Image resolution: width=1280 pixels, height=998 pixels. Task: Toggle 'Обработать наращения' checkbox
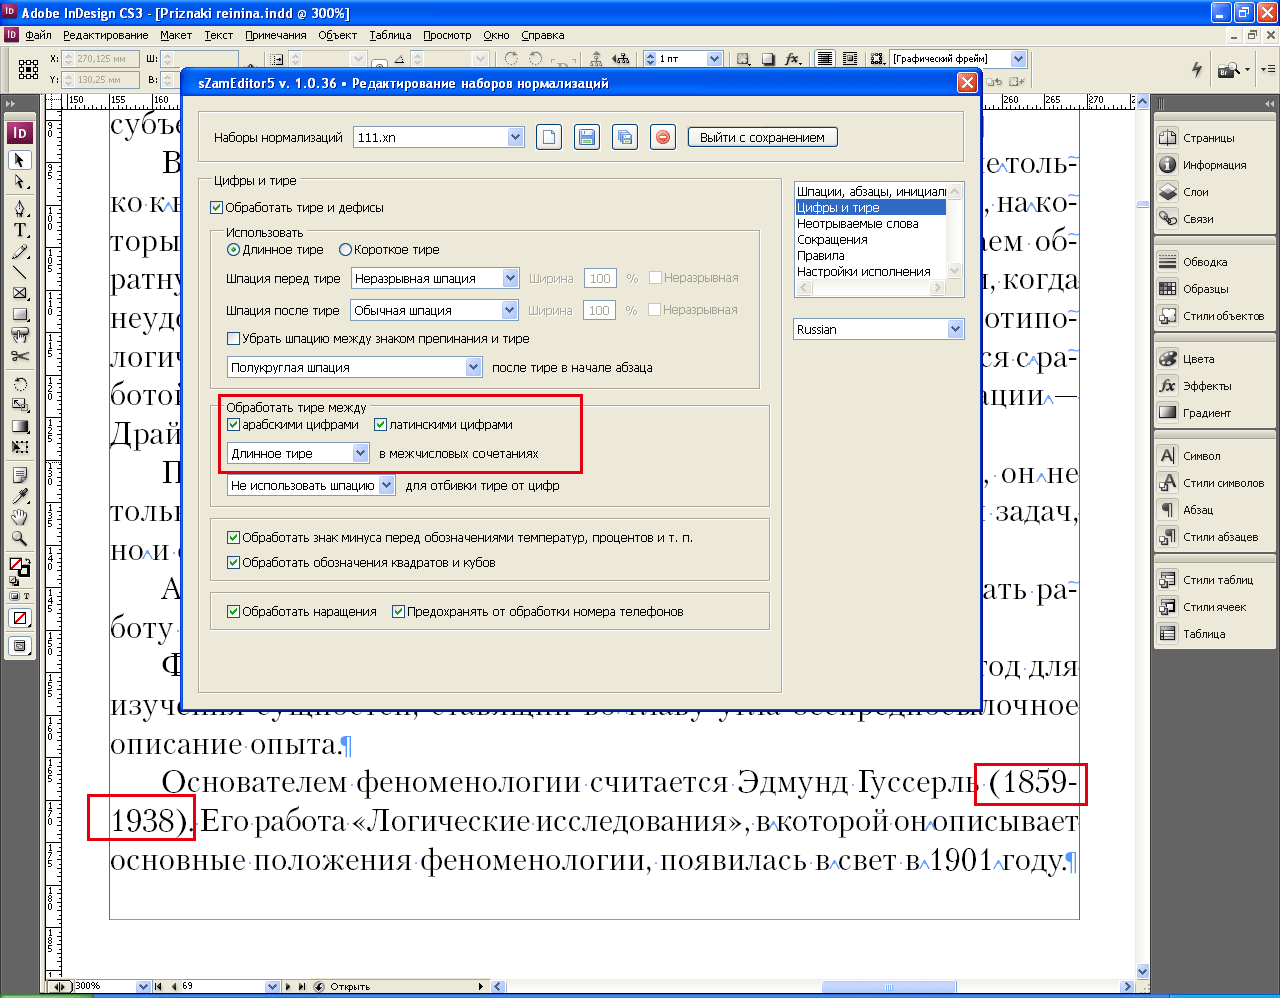point(234,612)
